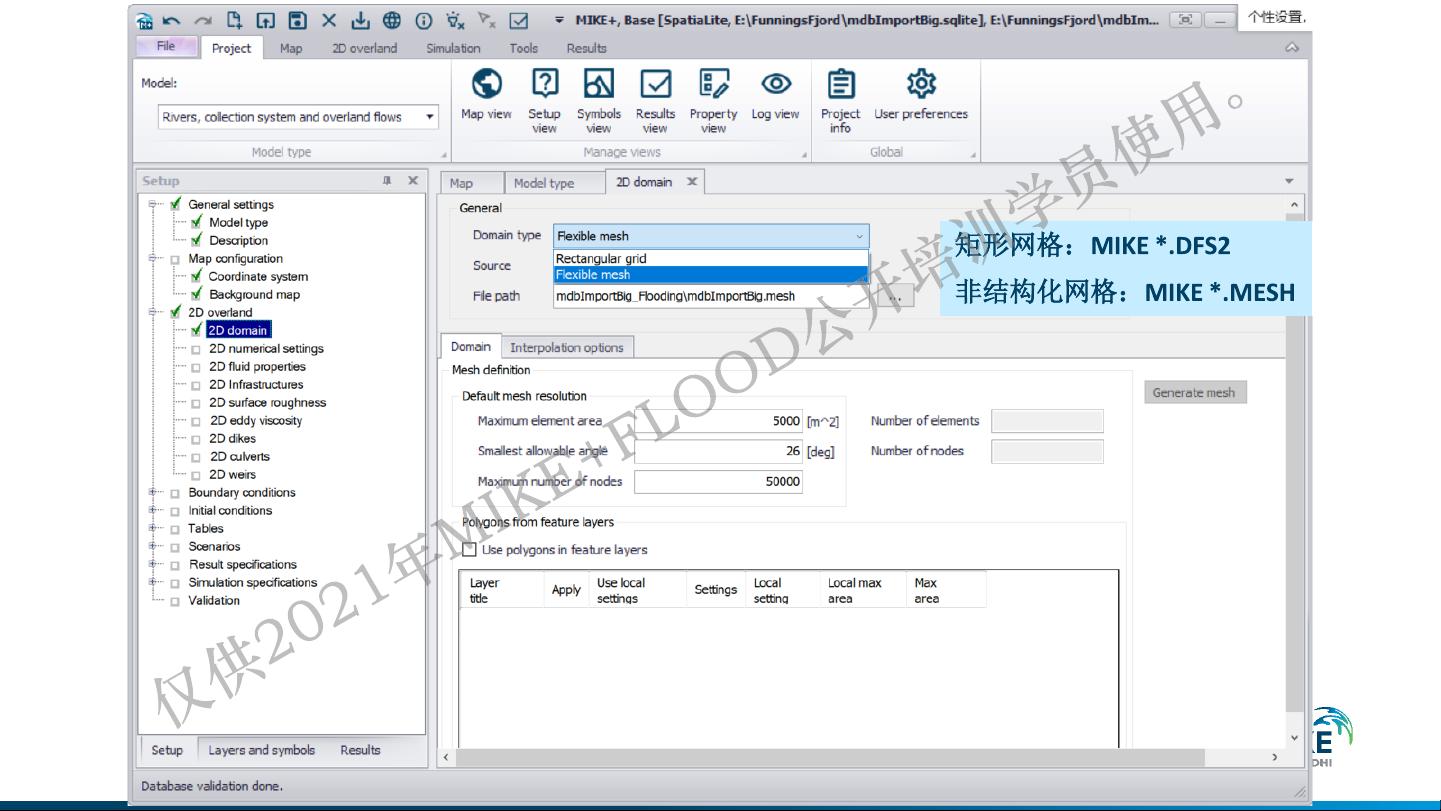Open the File menu
This screenshot has height=811, width=1441.
click(166, 47)
